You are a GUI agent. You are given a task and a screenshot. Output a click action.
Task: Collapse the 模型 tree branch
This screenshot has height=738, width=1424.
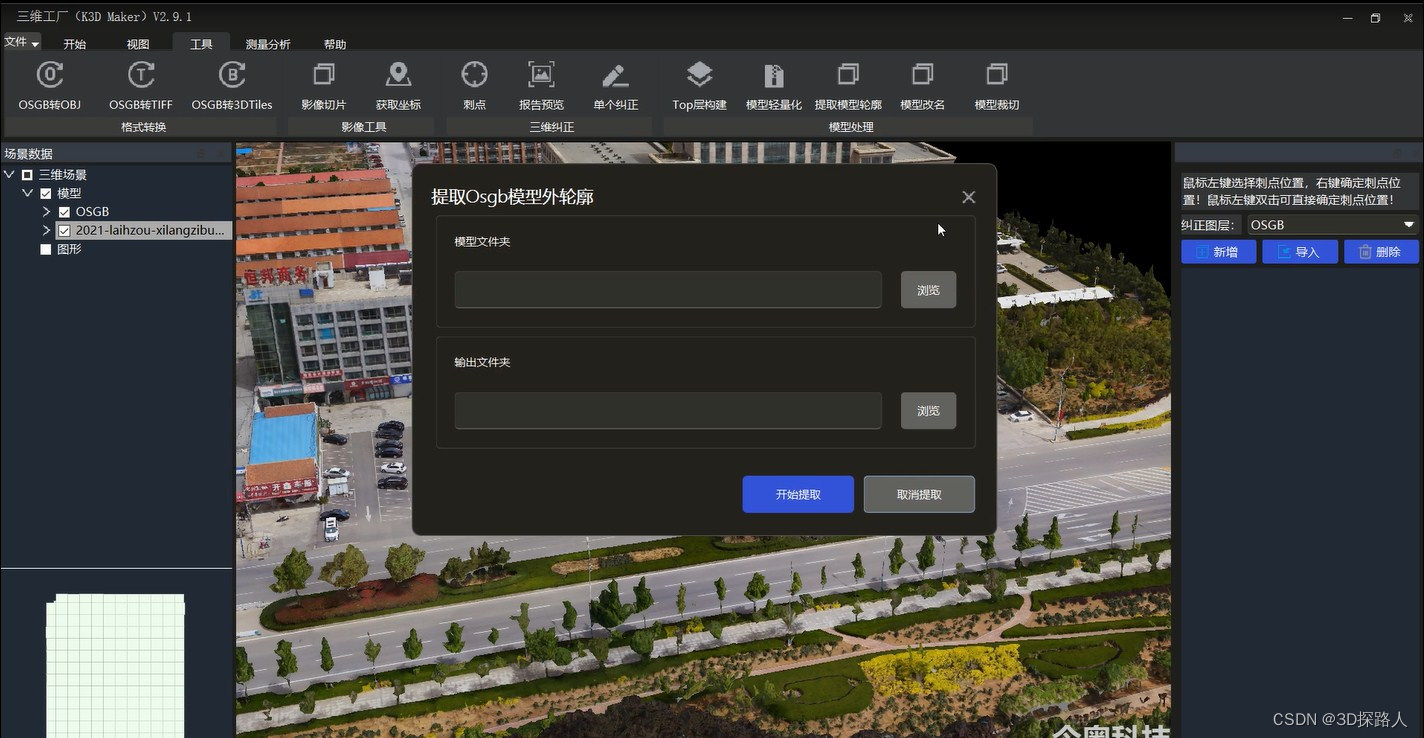[28, 193]
